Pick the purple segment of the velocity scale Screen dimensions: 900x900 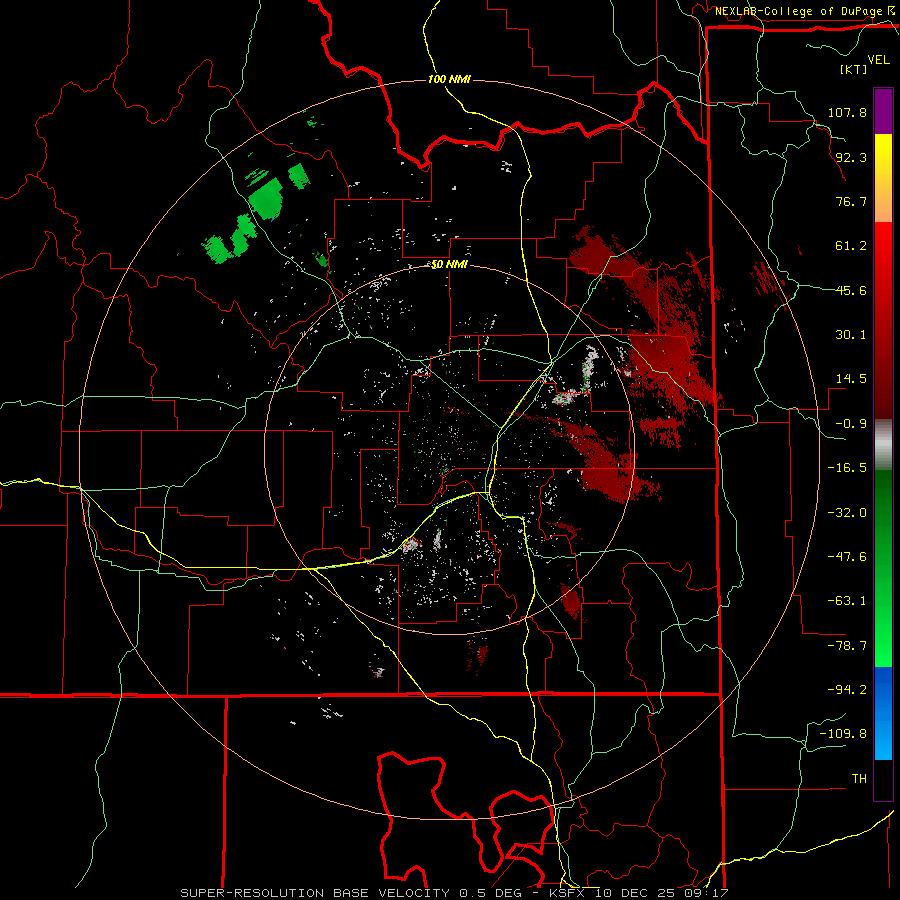[x=883, y=111]
